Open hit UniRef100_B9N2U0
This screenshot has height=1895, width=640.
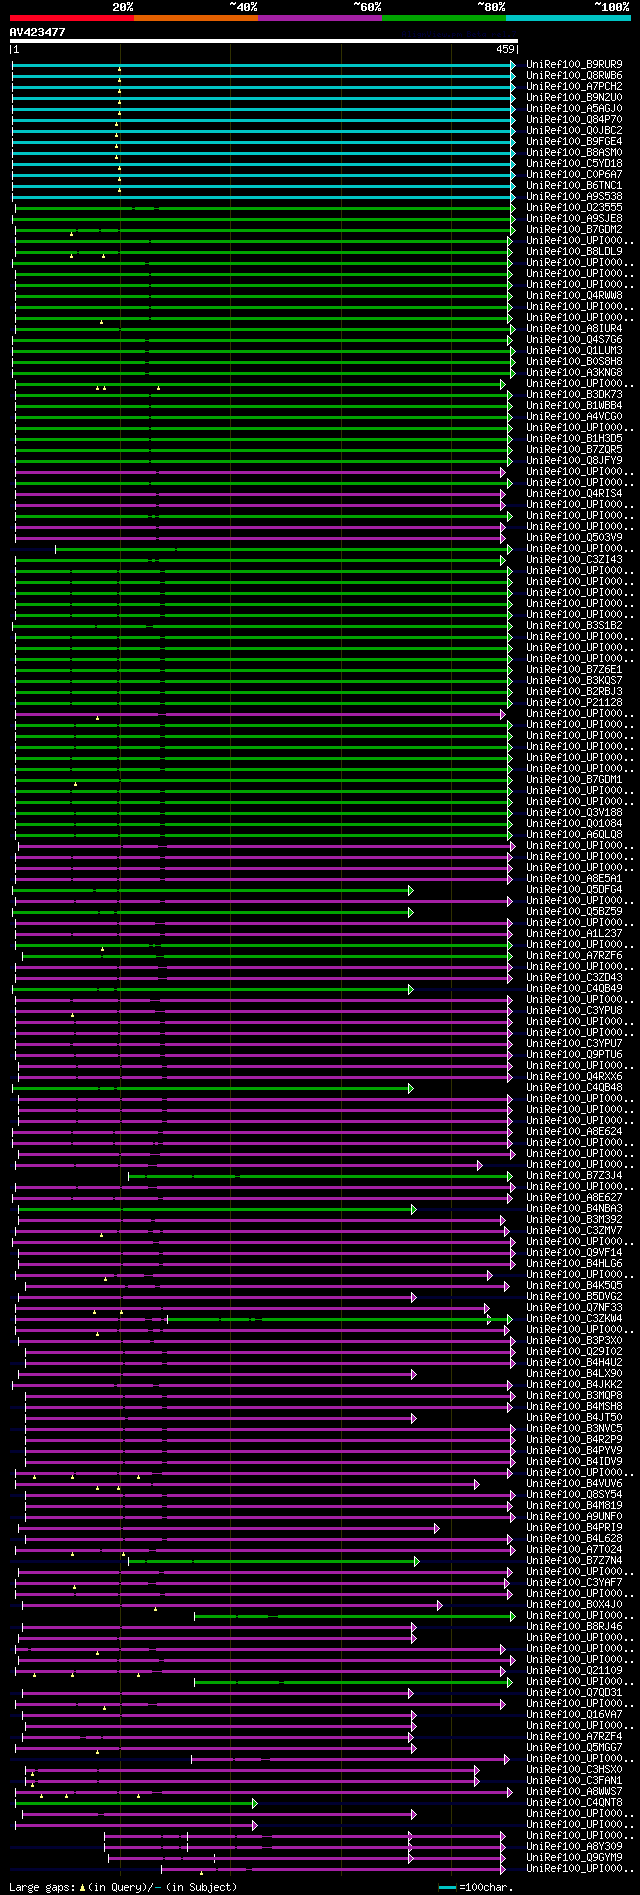(x=574, y=98)
